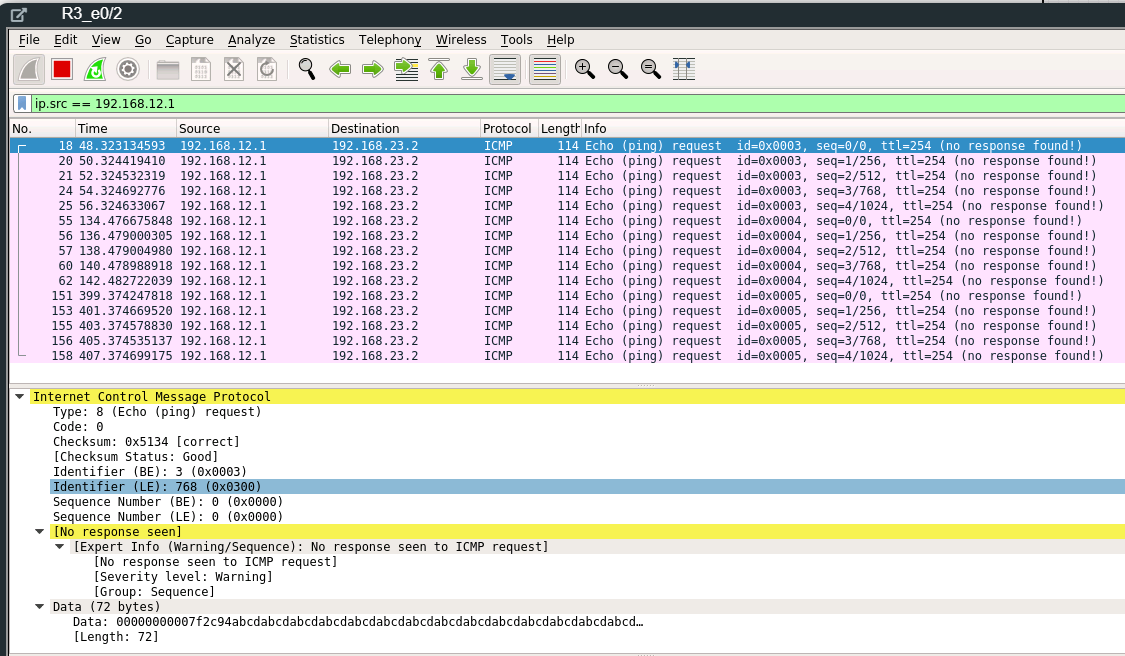Go to the last packet
Screen dimensions: 1125x656
(x=470, y=69)
